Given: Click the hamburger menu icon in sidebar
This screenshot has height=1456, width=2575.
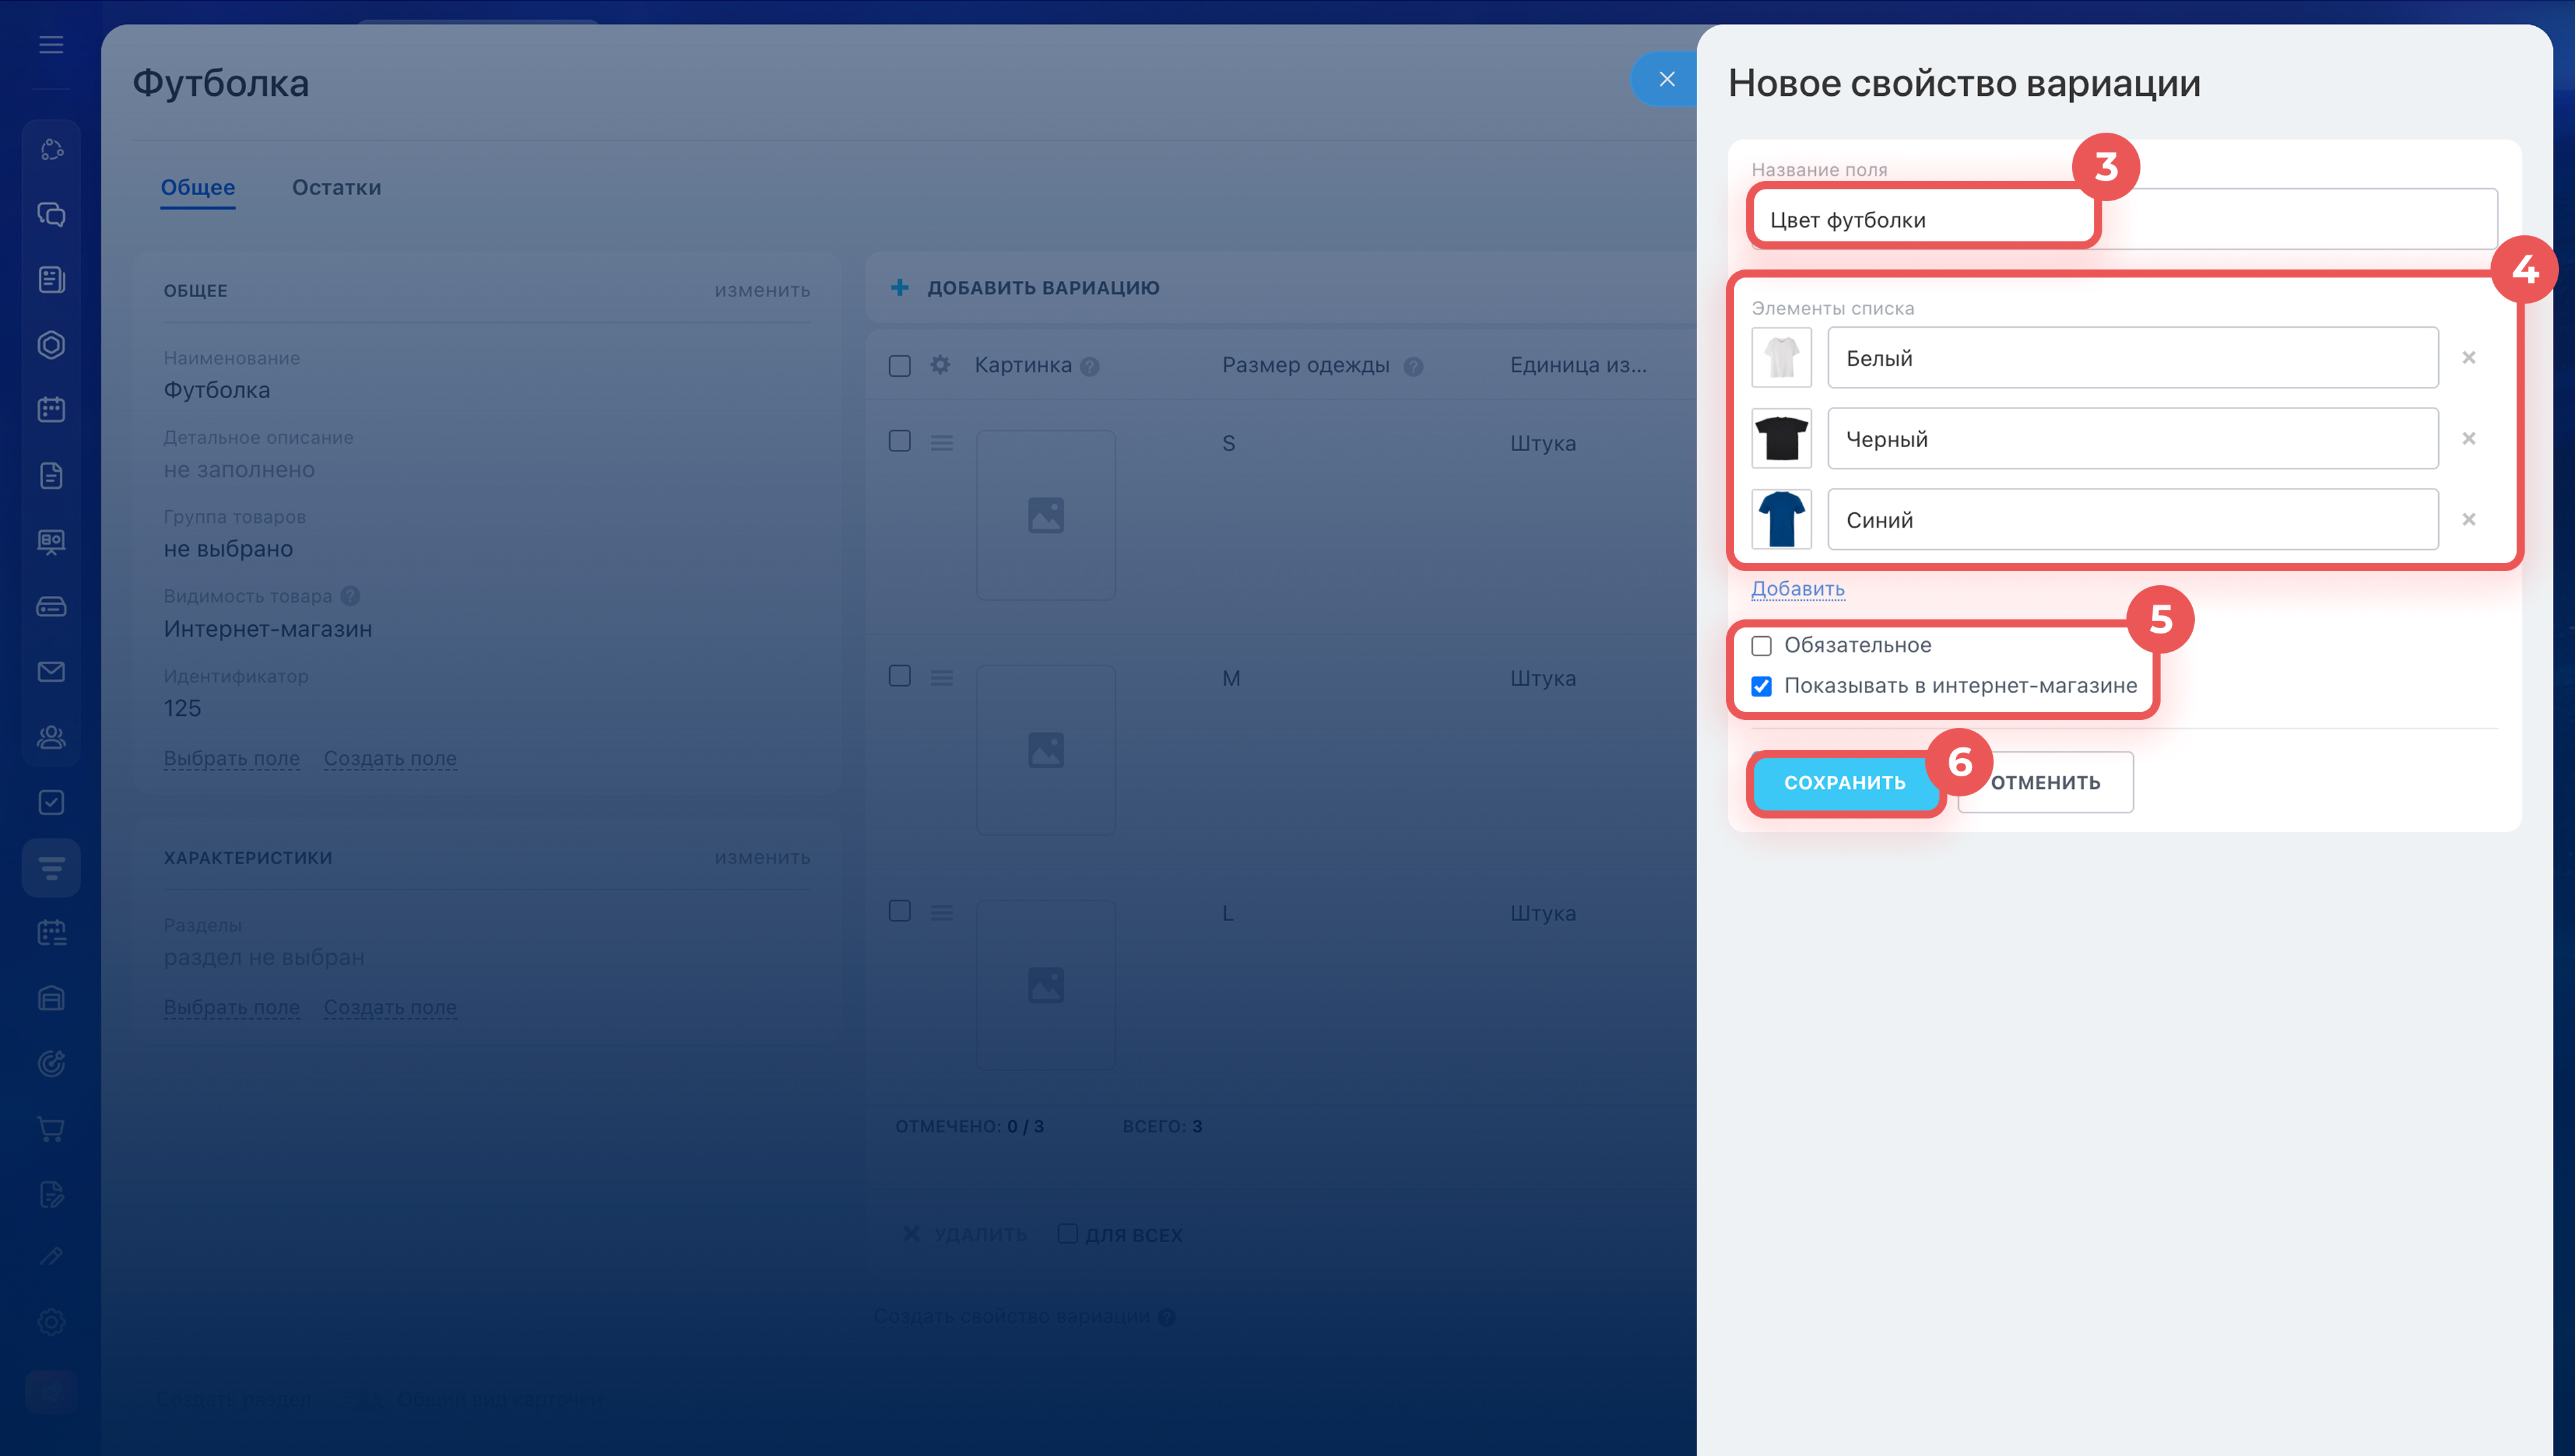Looking at the screenshot, I should [51, 44].
